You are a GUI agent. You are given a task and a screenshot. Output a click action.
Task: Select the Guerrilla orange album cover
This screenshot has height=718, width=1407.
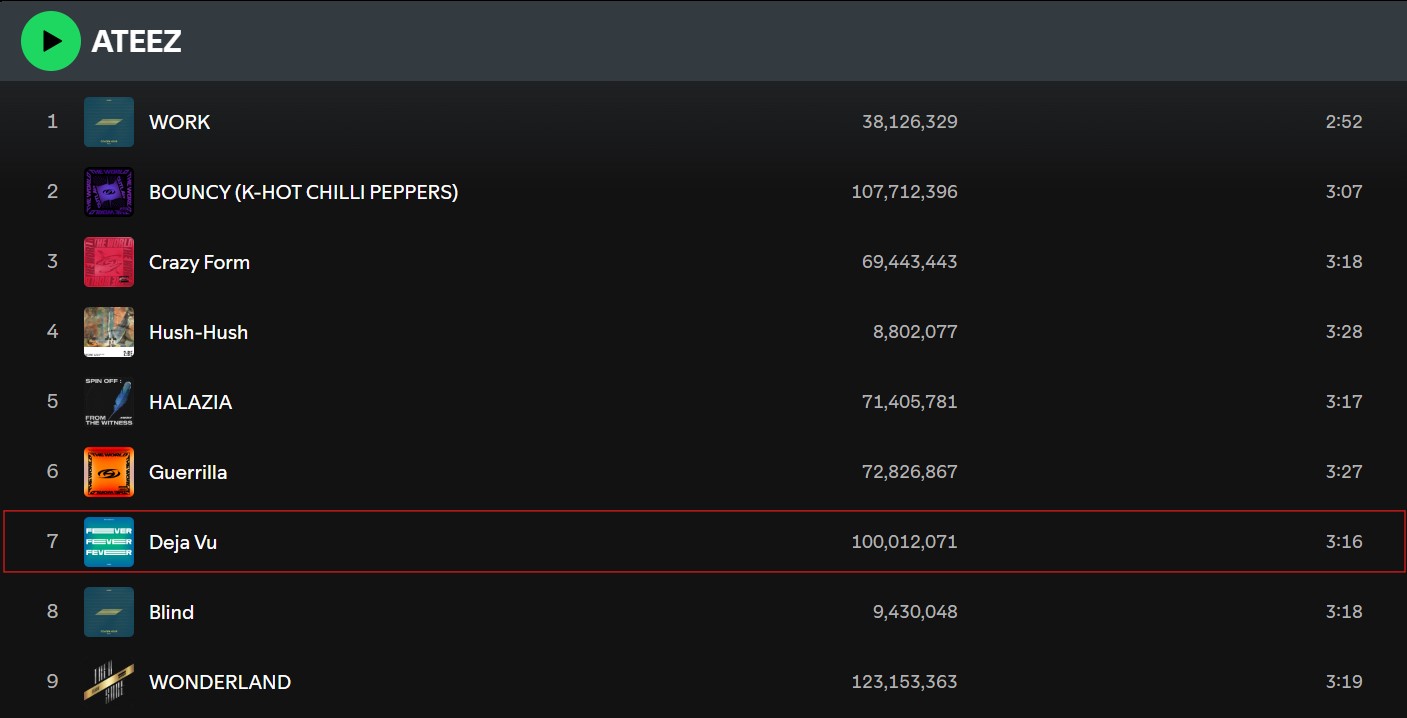pos(109,472)
